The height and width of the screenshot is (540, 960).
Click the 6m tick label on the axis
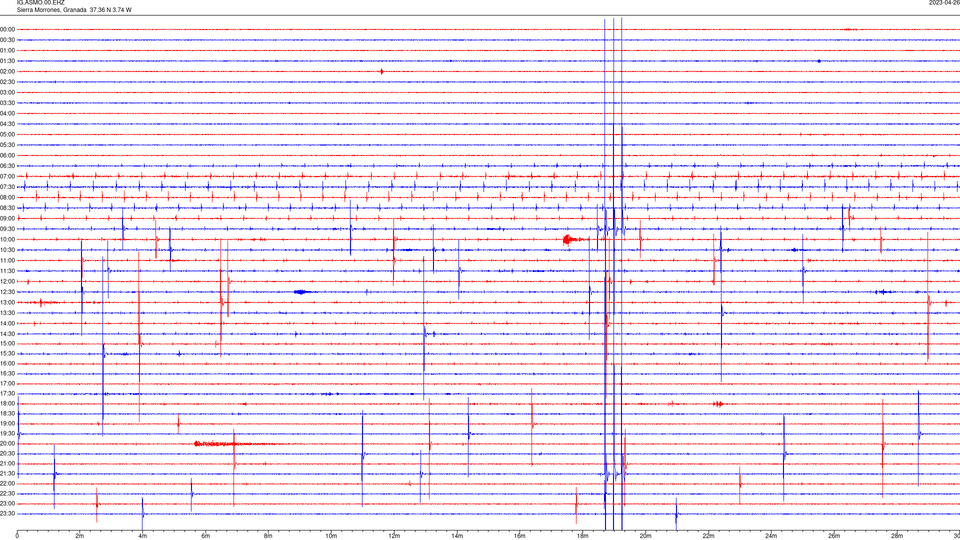pos(205,536)
